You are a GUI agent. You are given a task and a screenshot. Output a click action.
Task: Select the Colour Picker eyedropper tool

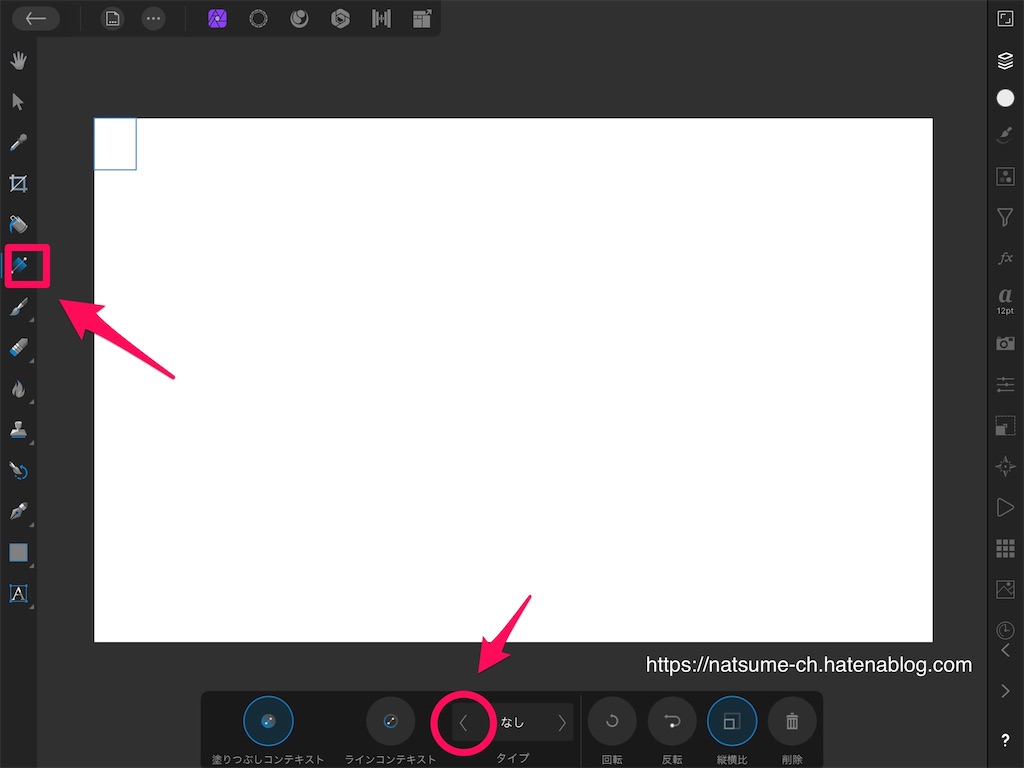click(x=18, y=142)
